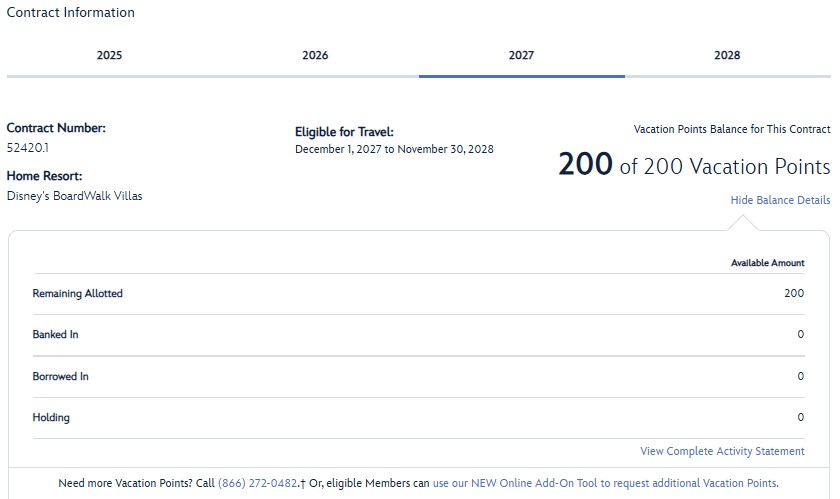
Task: Click the Contract Information heading
Action: [x=71, y=13]
